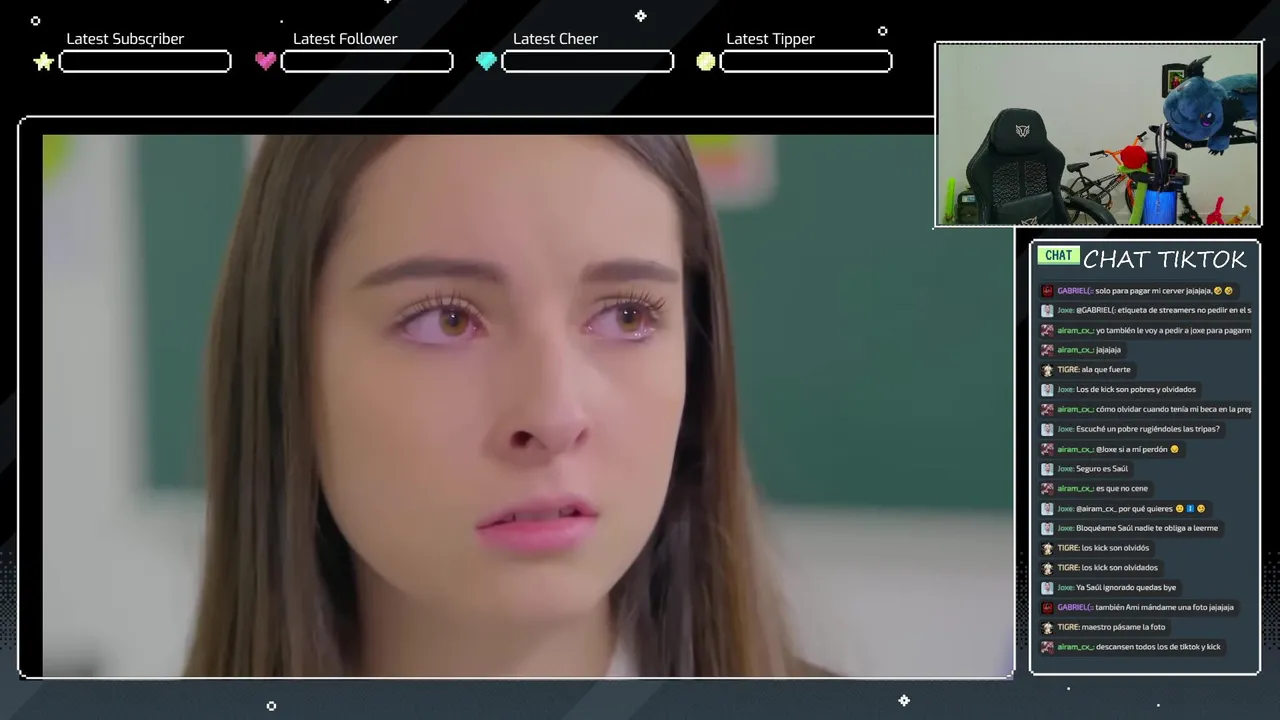Screen dimensions: 1280x720
Task: Click the yellow star icon beside Latest Subscriber
Action: click(43, 62)
